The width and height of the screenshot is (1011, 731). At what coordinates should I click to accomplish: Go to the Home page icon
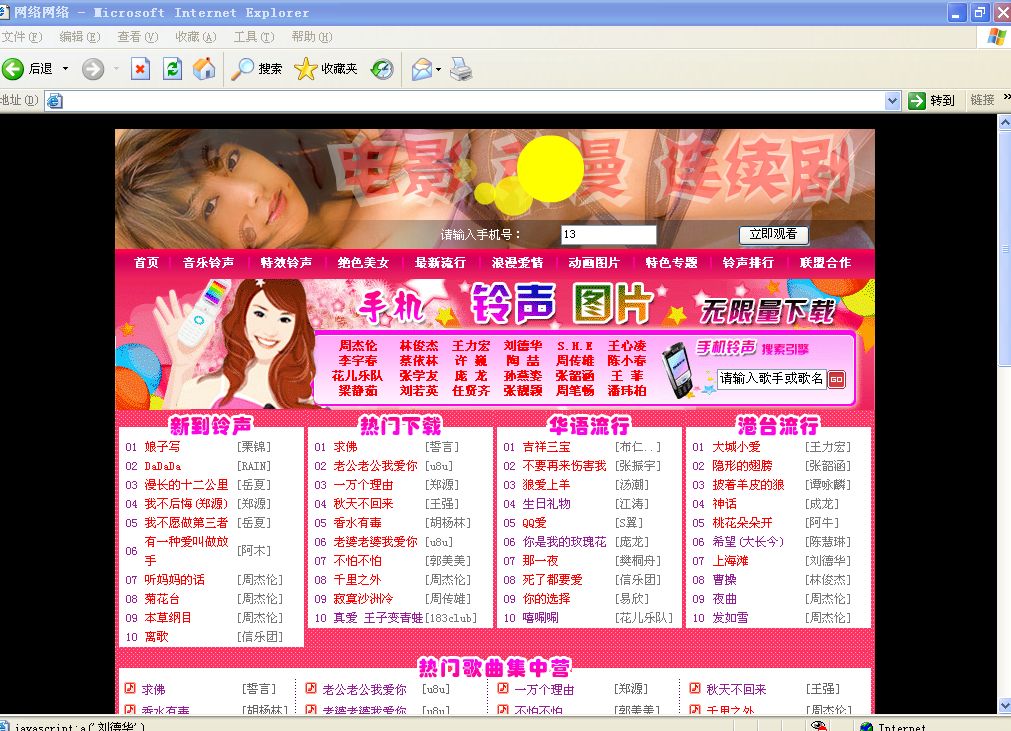click(x=204, y=68)
